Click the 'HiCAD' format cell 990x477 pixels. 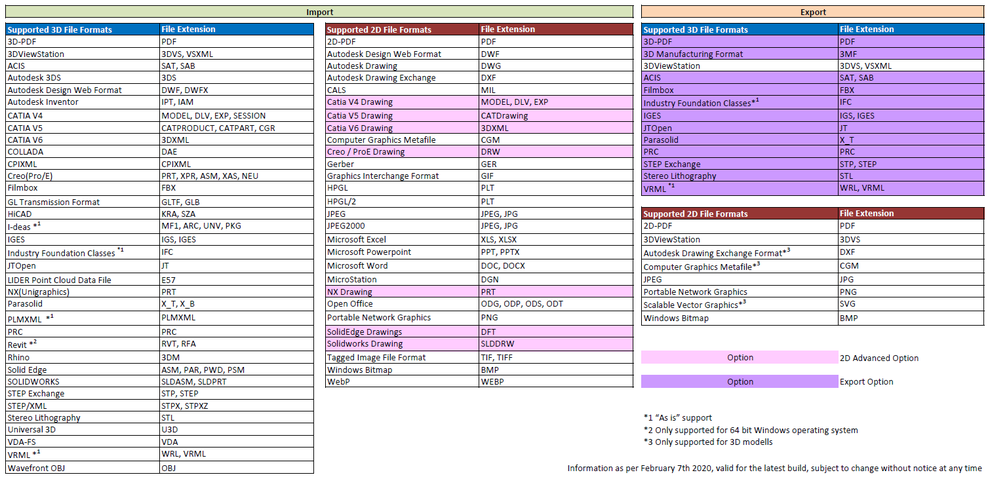(x=82, y=214)
